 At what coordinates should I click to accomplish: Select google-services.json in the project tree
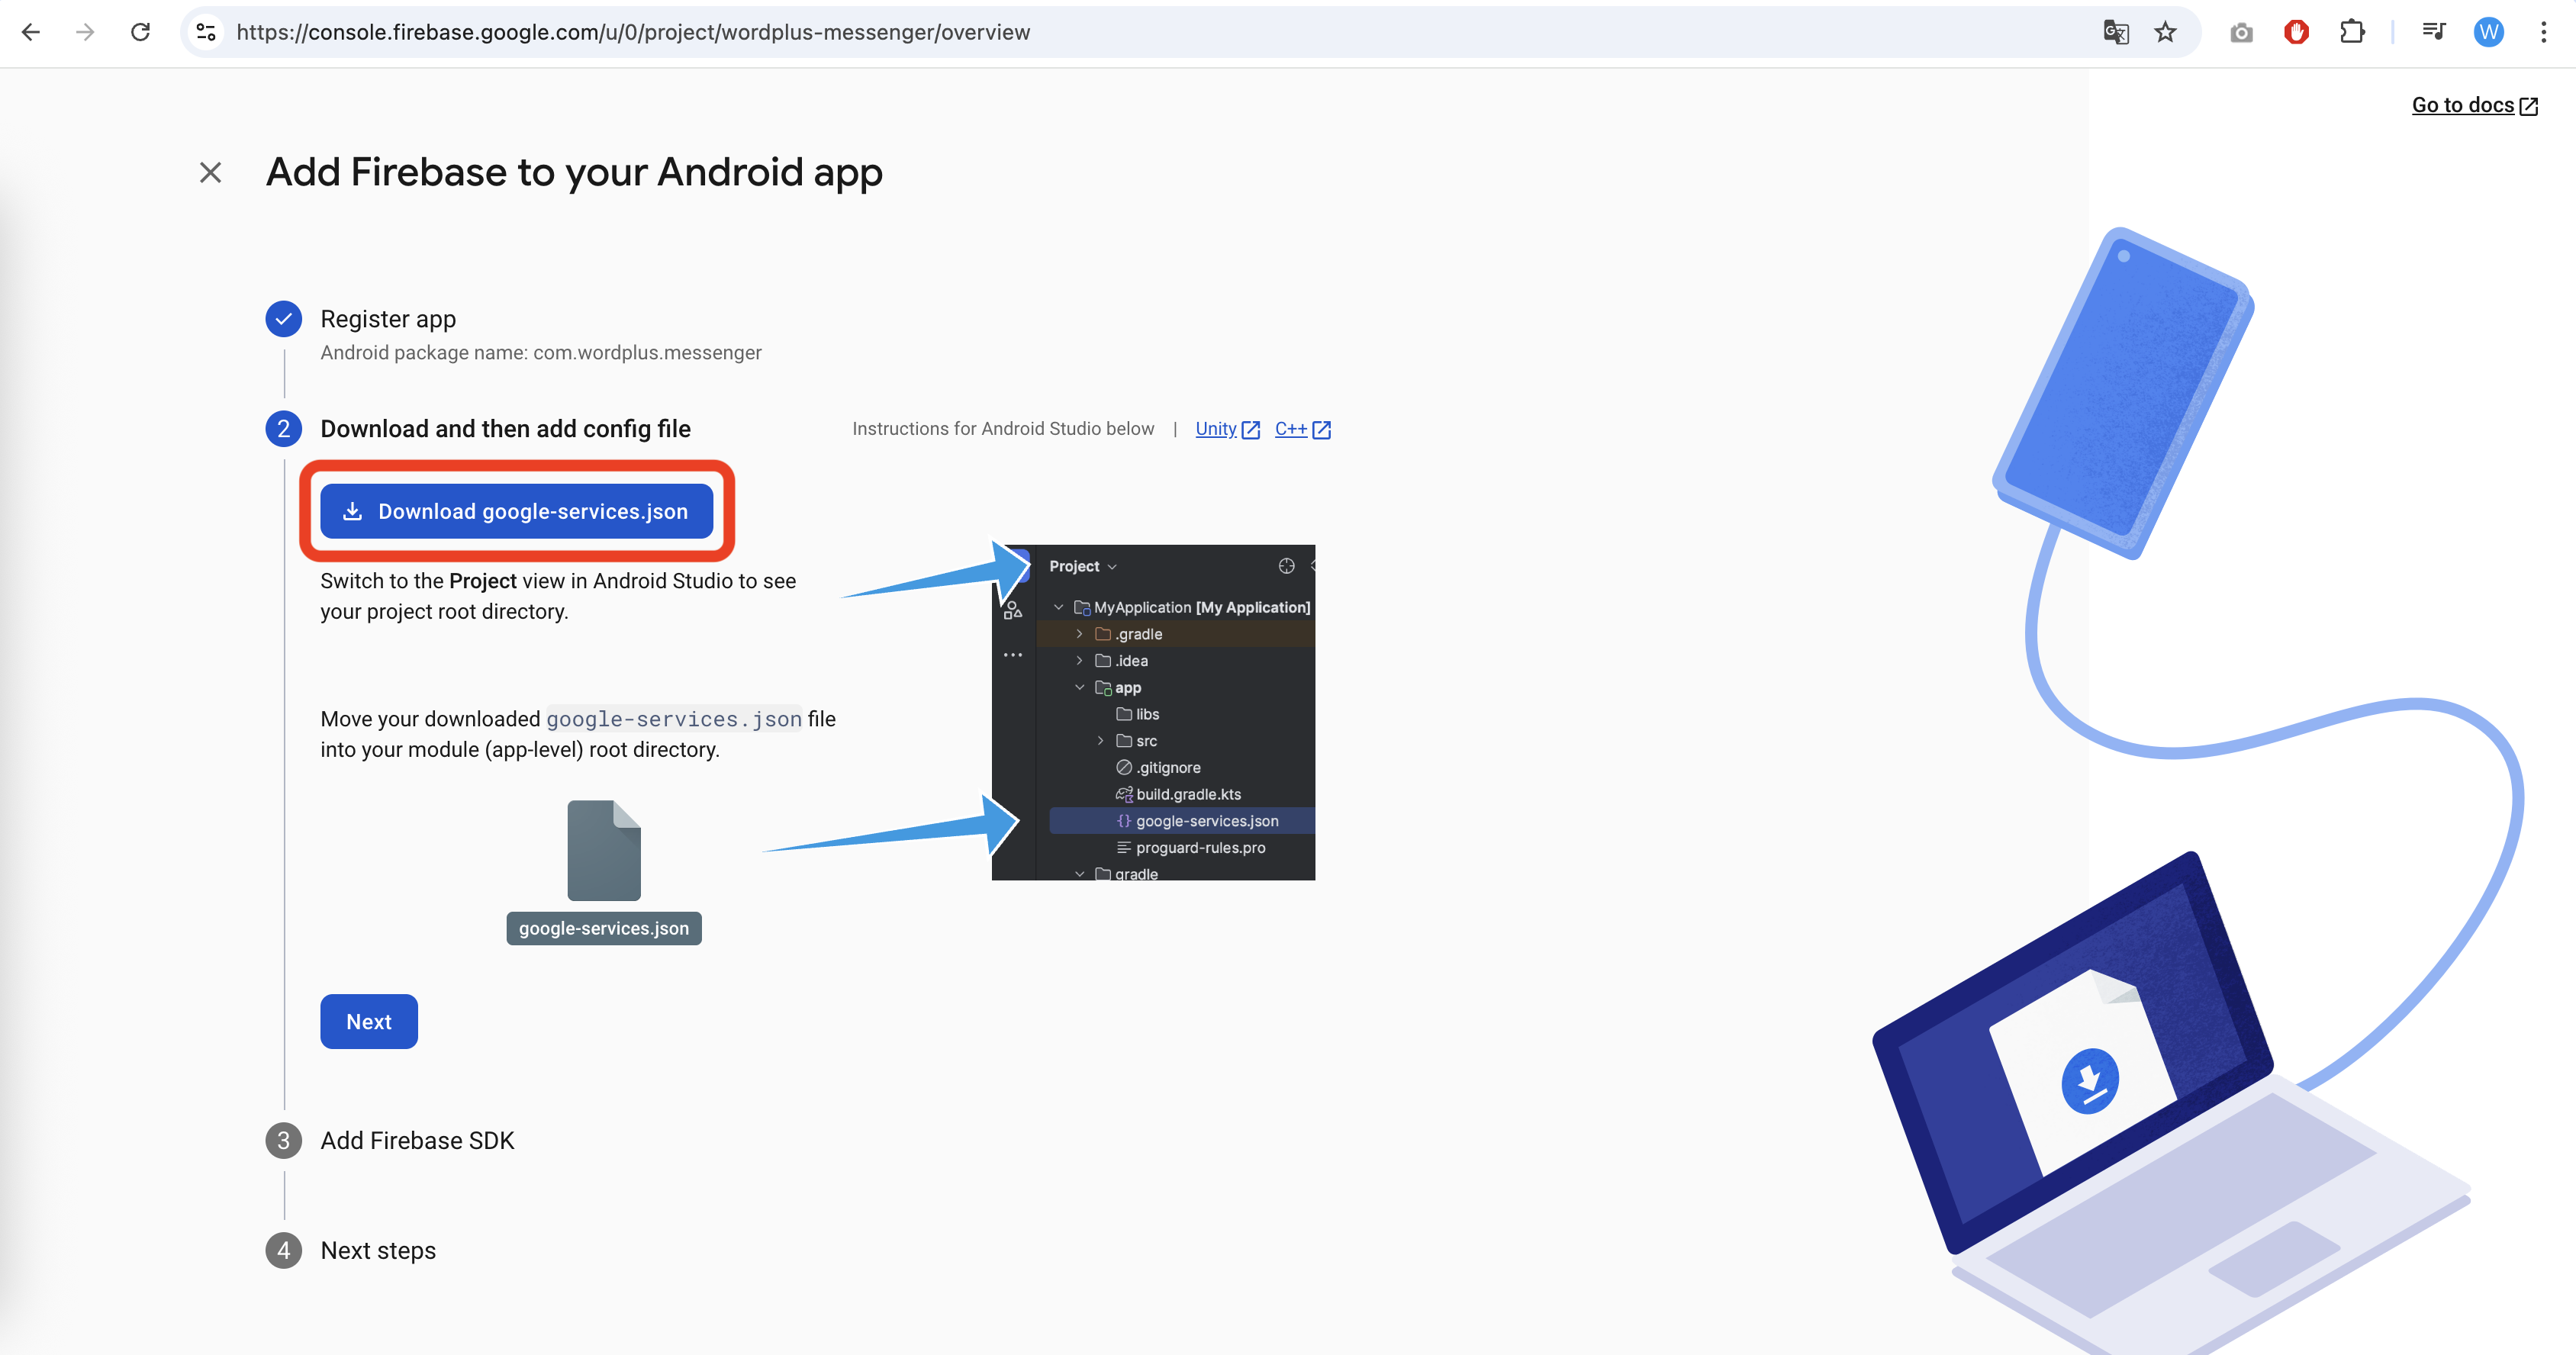tap(1182, 821)
